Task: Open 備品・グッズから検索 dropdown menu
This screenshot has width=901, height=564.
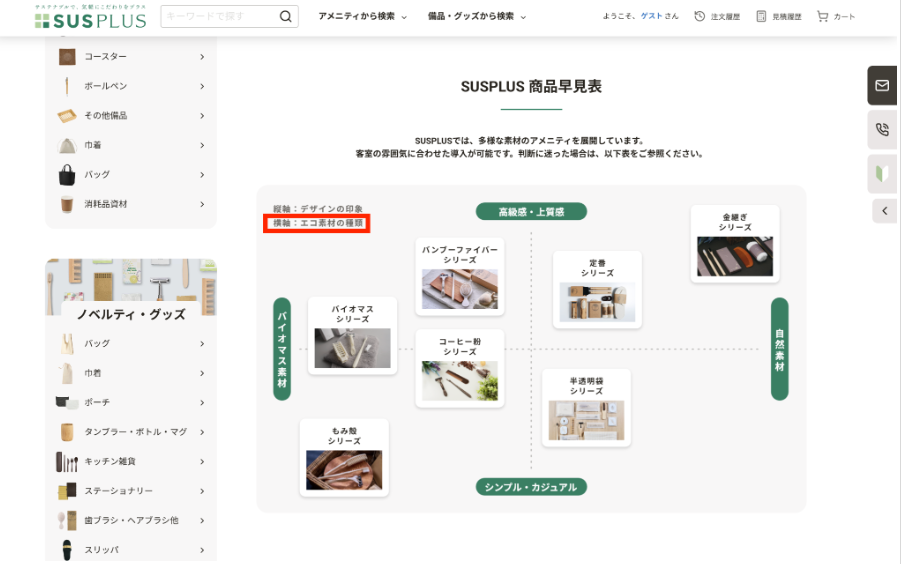Action: (477, 17)
